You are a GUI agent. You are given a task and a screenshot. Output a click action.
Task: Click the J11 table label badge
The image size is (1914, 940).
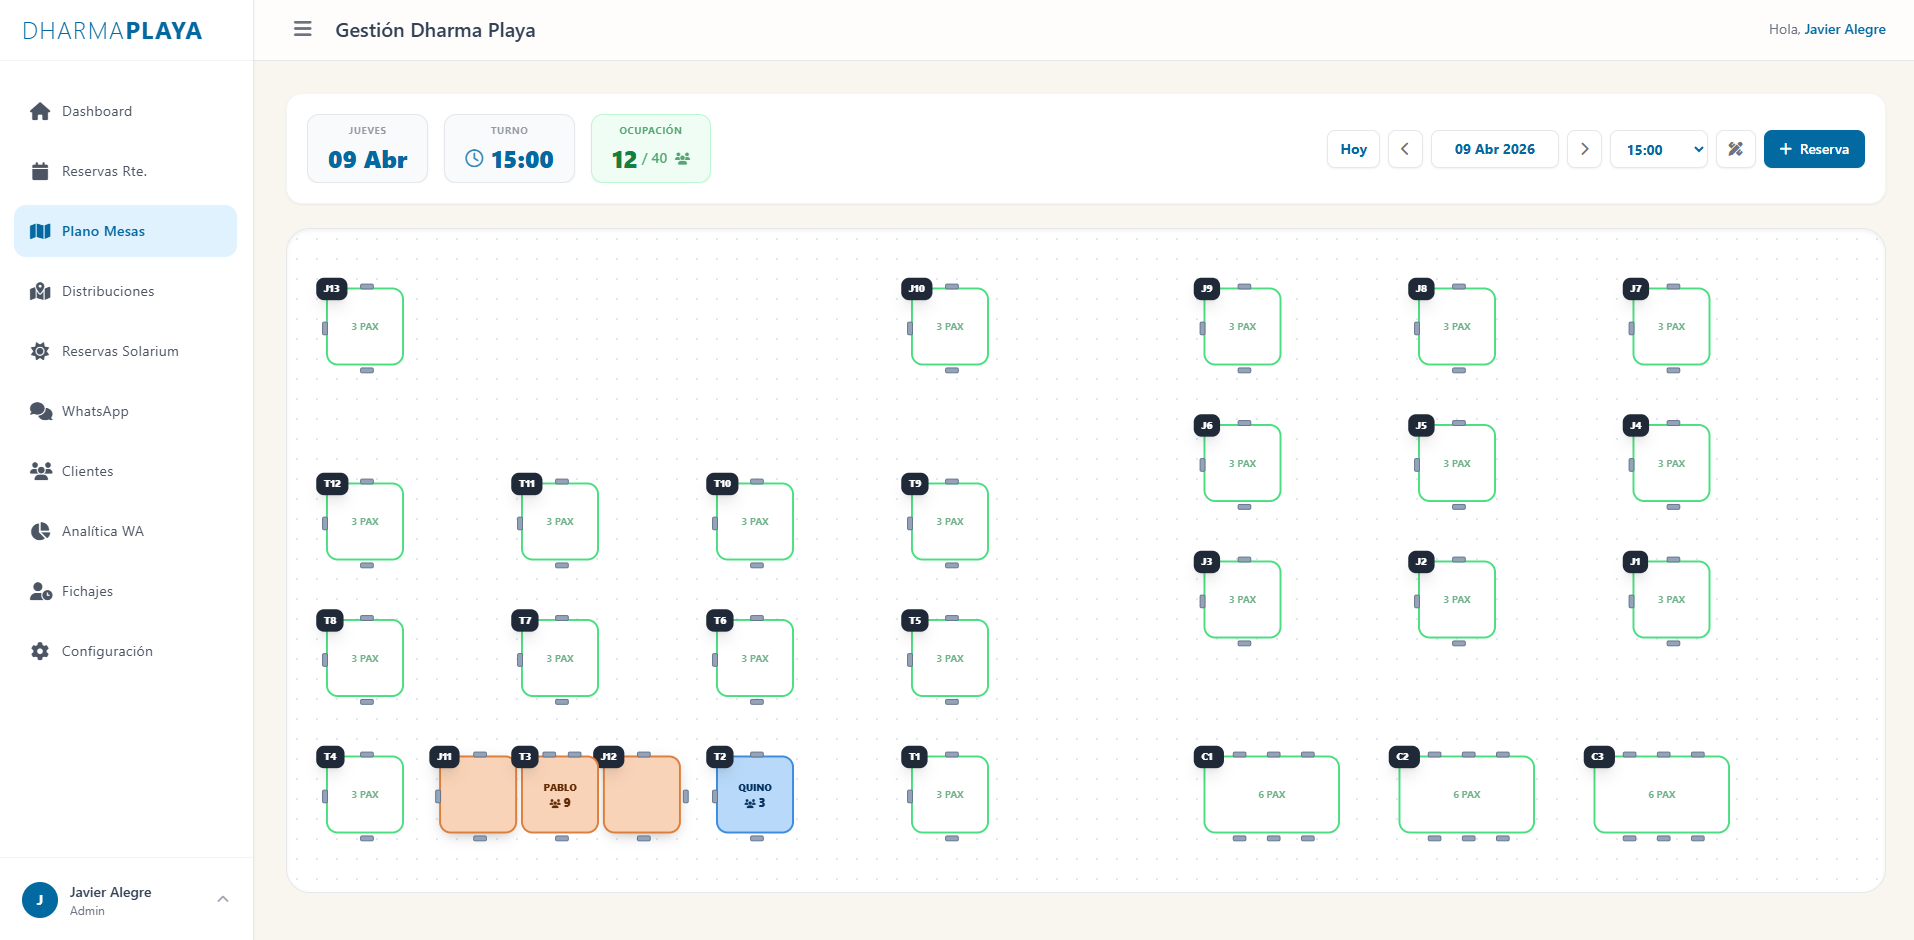click(x=444, y=756)
